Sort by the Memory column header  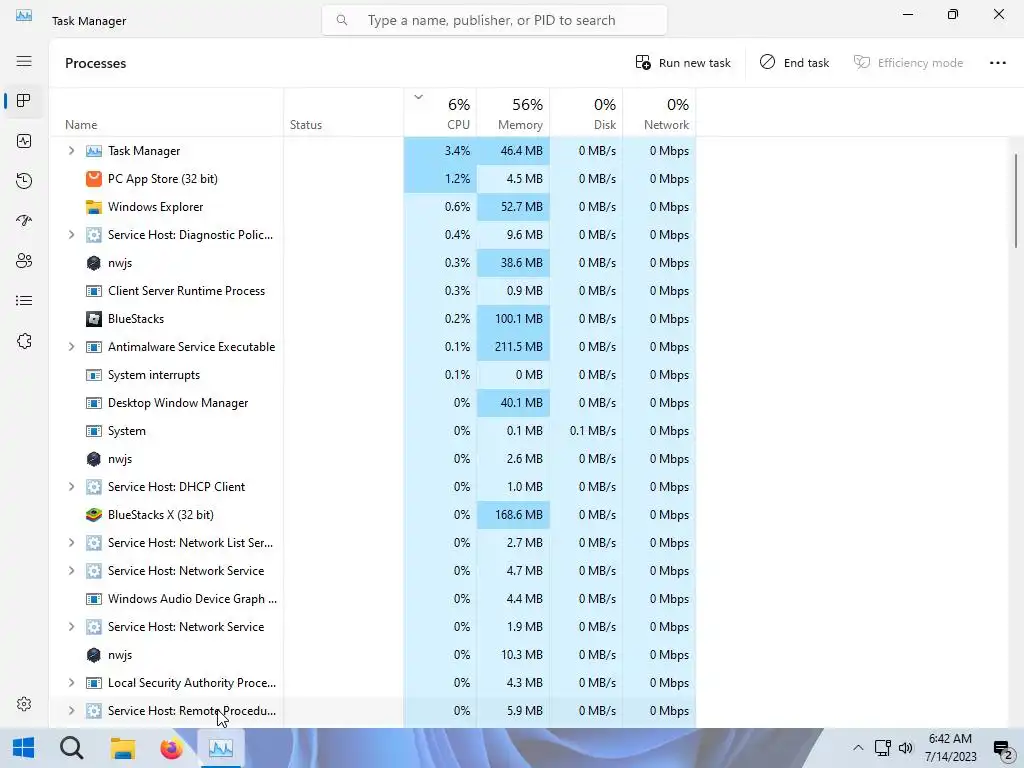point(513,112)
